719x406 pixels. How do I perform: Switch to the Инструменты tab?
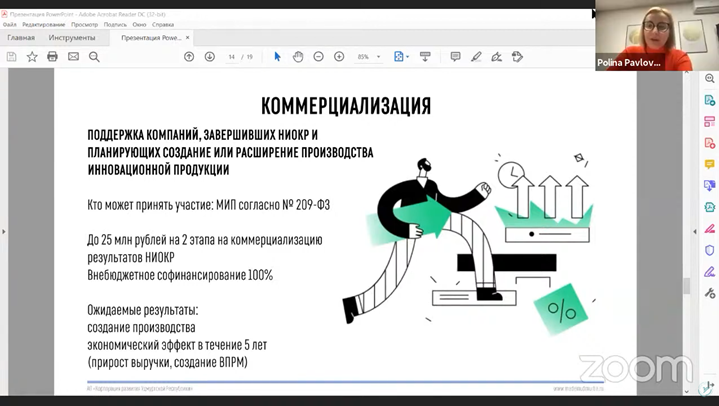73,38
